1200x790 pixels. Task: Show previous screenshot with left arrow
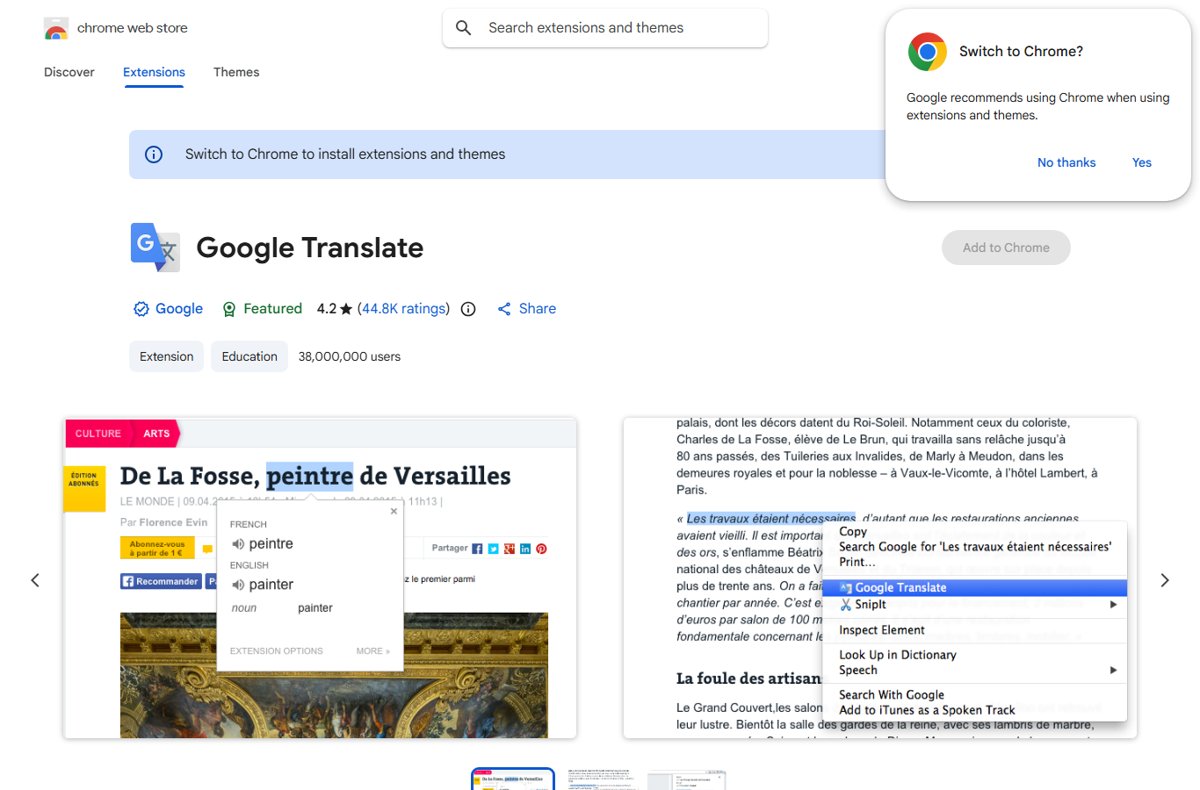click(x=35, y=580)
